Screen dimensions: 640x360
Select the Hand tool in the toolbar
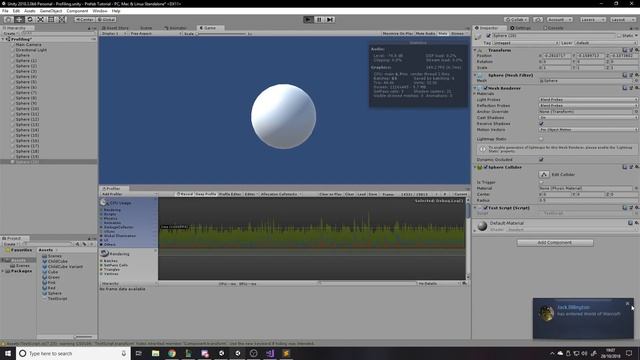8,19
